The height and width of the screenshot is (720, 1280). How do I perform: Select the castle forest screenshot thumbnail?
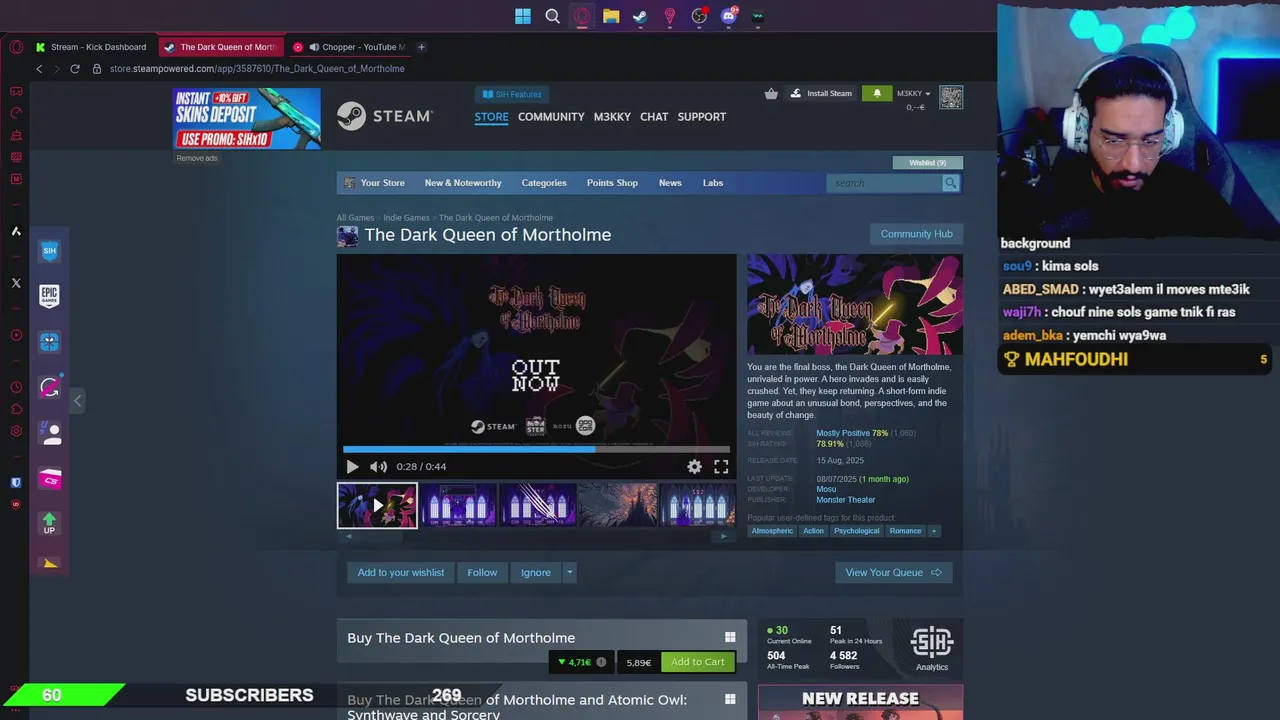pos(618,505)
